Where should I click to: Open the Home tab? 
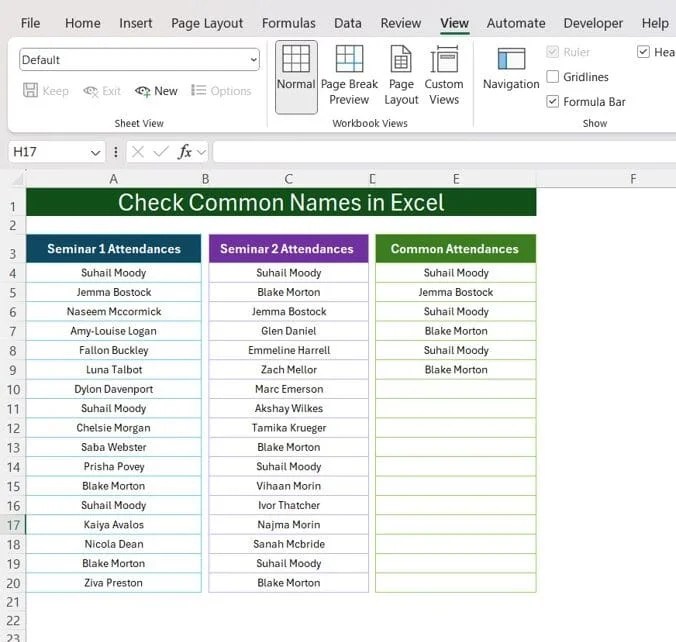(x=83, y=23)
